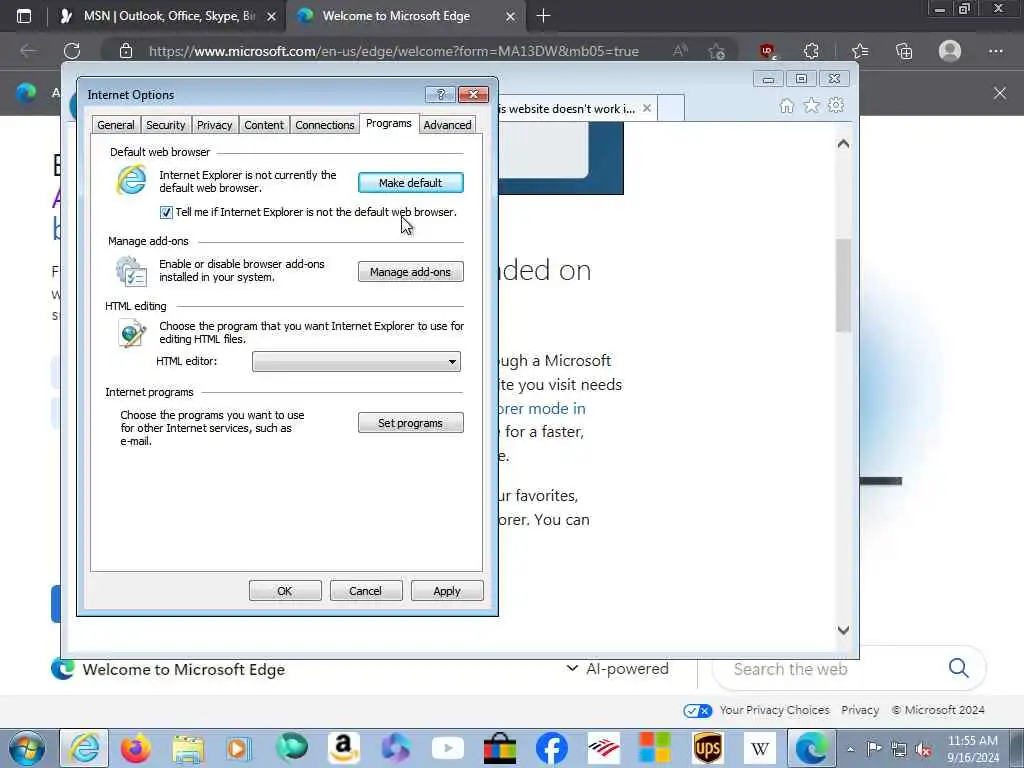Open the Microsoft tiles taskbar icon

point(655,748)
